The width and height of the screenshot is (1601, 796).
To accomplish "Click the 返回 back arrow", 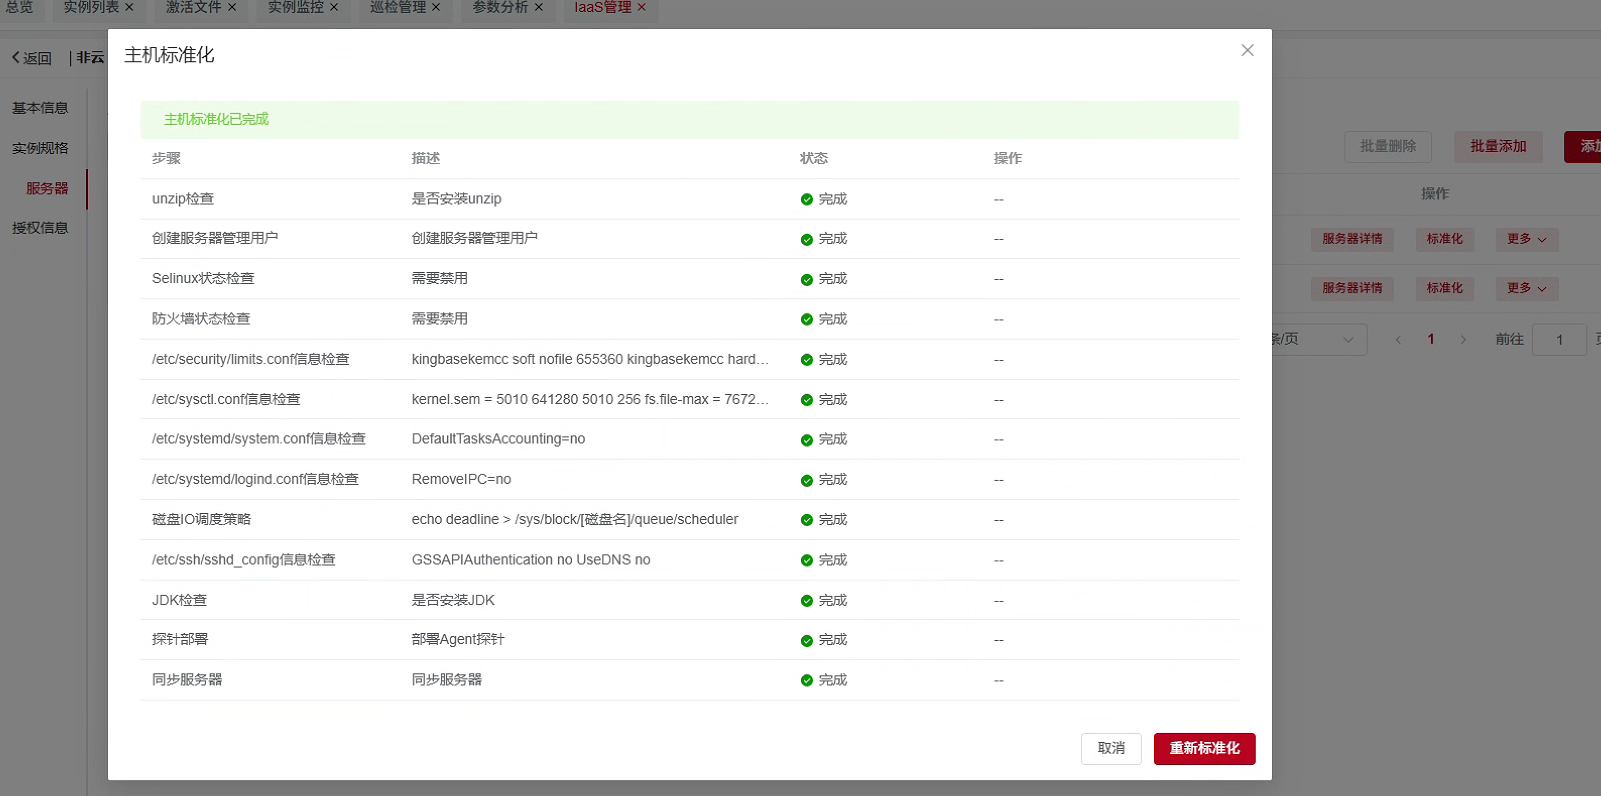I will [16, 58].
